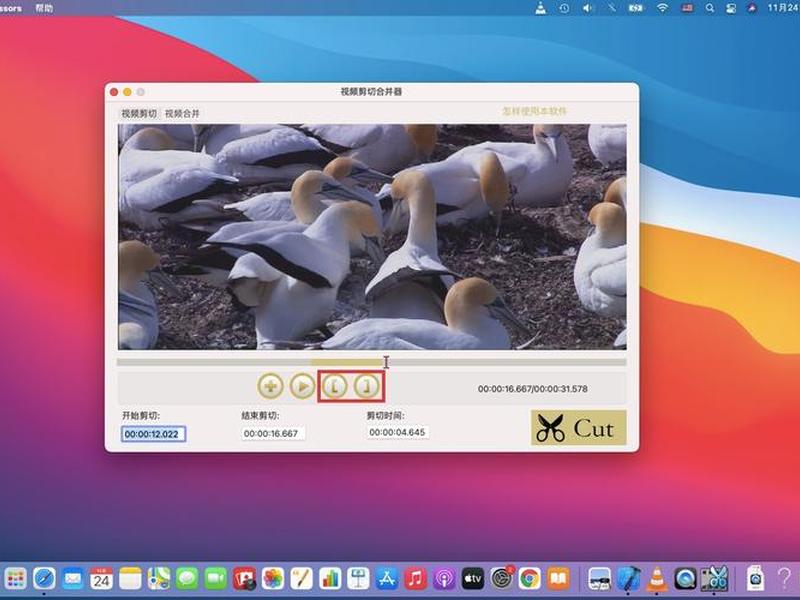Click the 00:00:16.667/00:00:31.578 time readout

click(532, 389)
